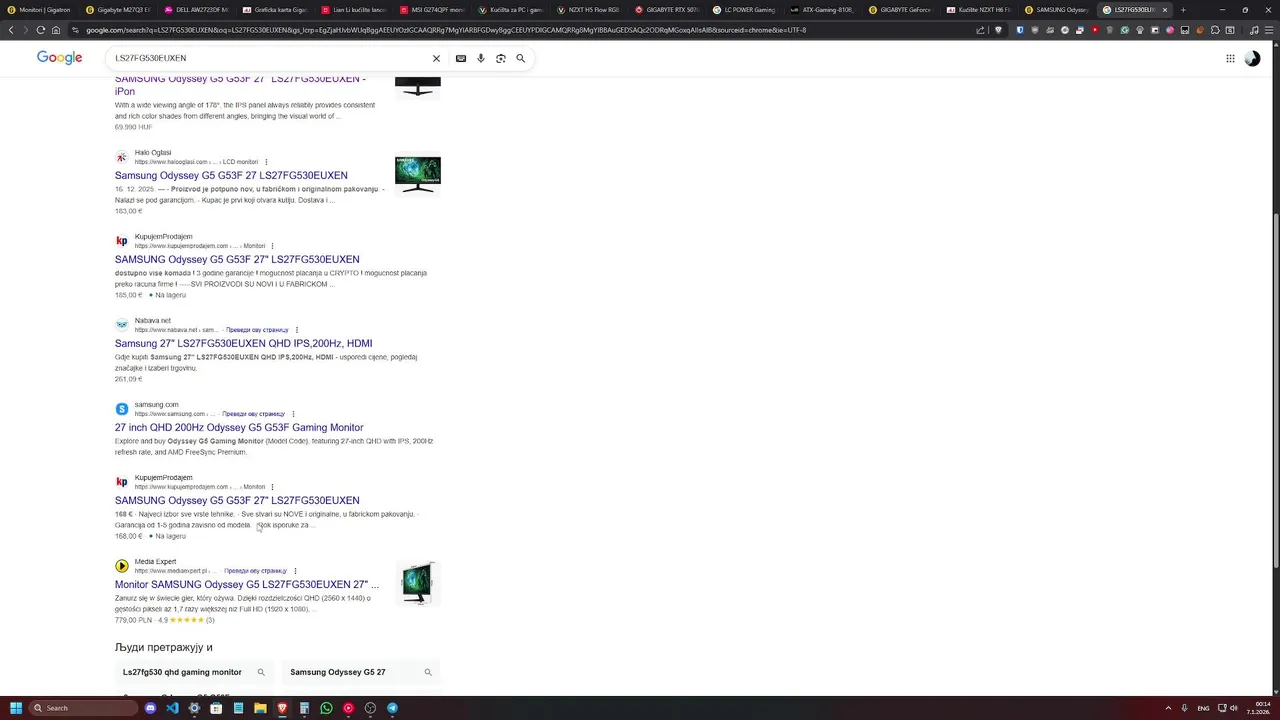
Task: Open WhatsApp from the taskbar
Action: tap(326, 708)
